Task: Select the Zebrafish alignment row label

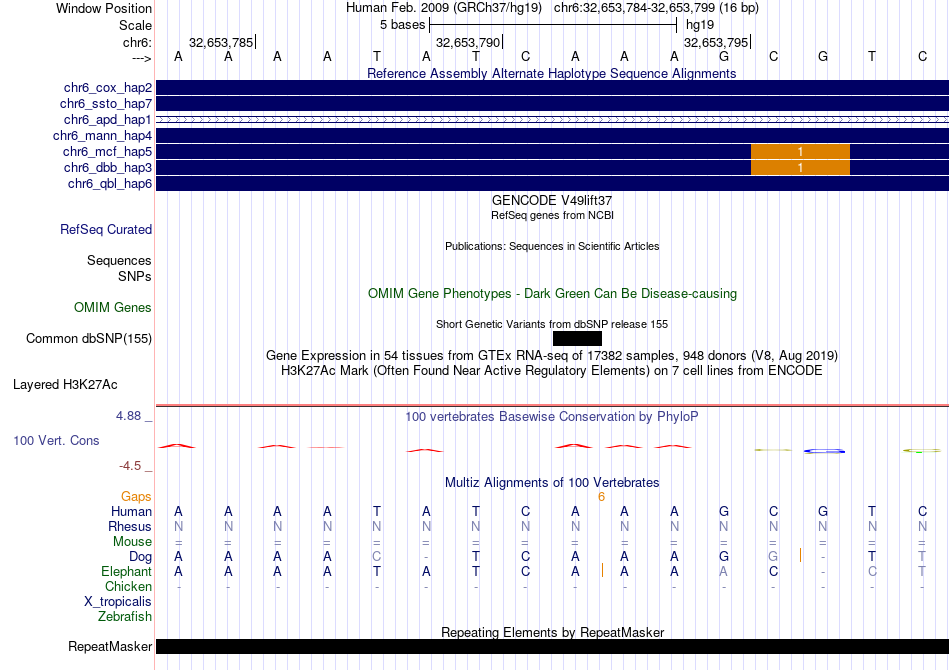Action: pos(125,617)
